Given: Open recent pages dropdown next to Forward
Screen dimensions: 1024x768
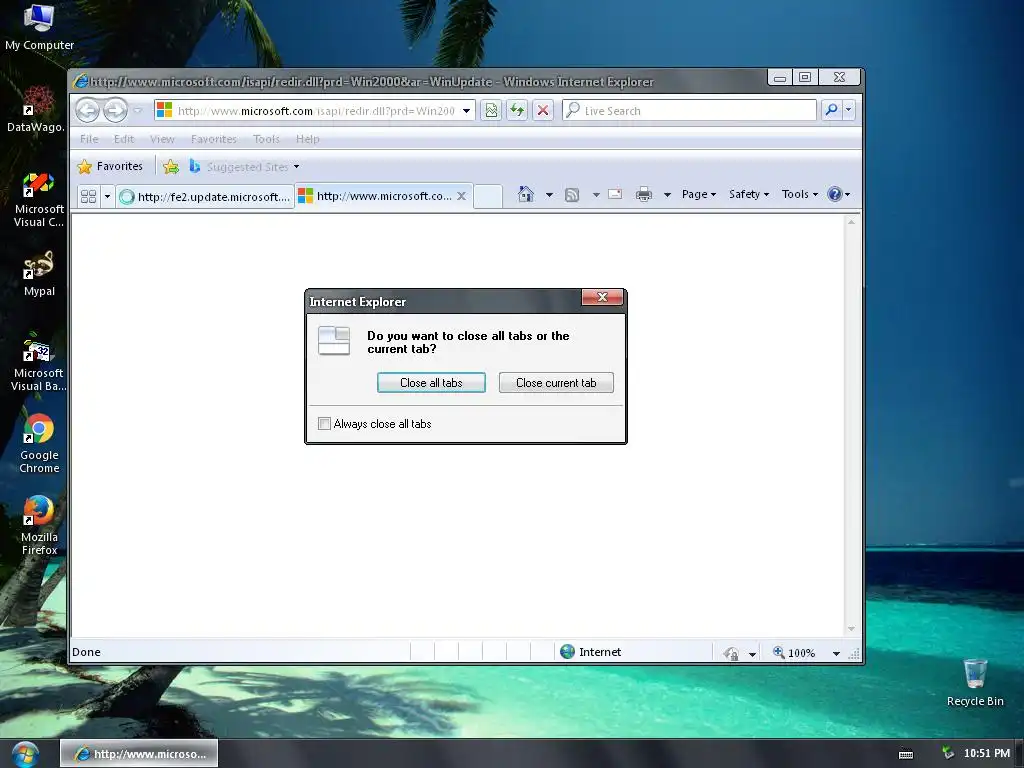Looking at the screenshot, I should pos(138,110).
